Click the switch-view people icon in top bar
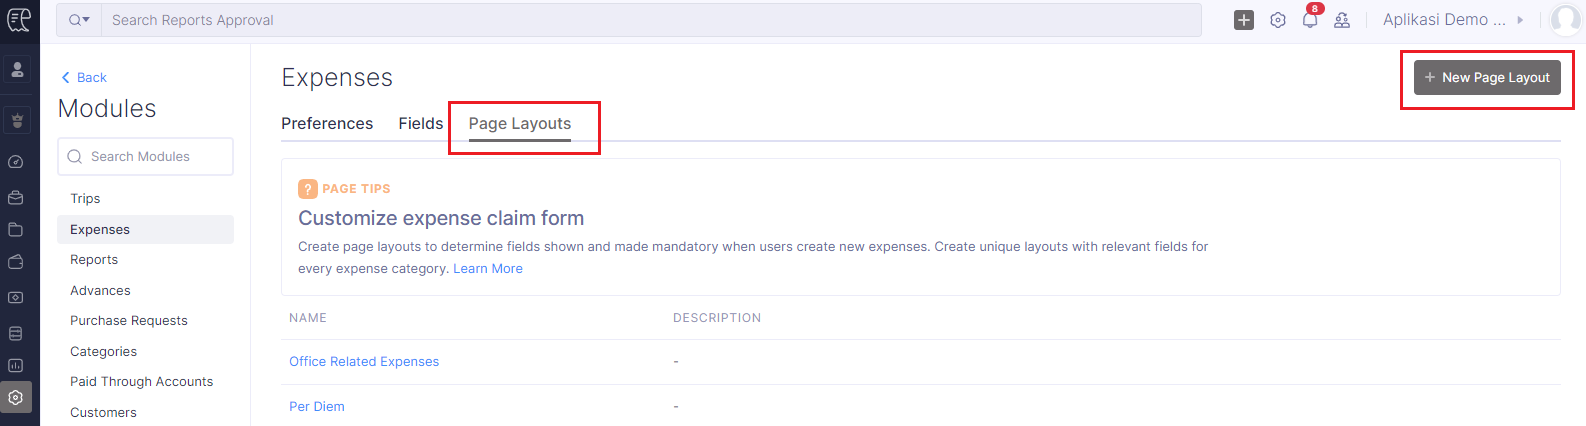The width and height of the screenshot is (1586, 426). point(1342,20)
